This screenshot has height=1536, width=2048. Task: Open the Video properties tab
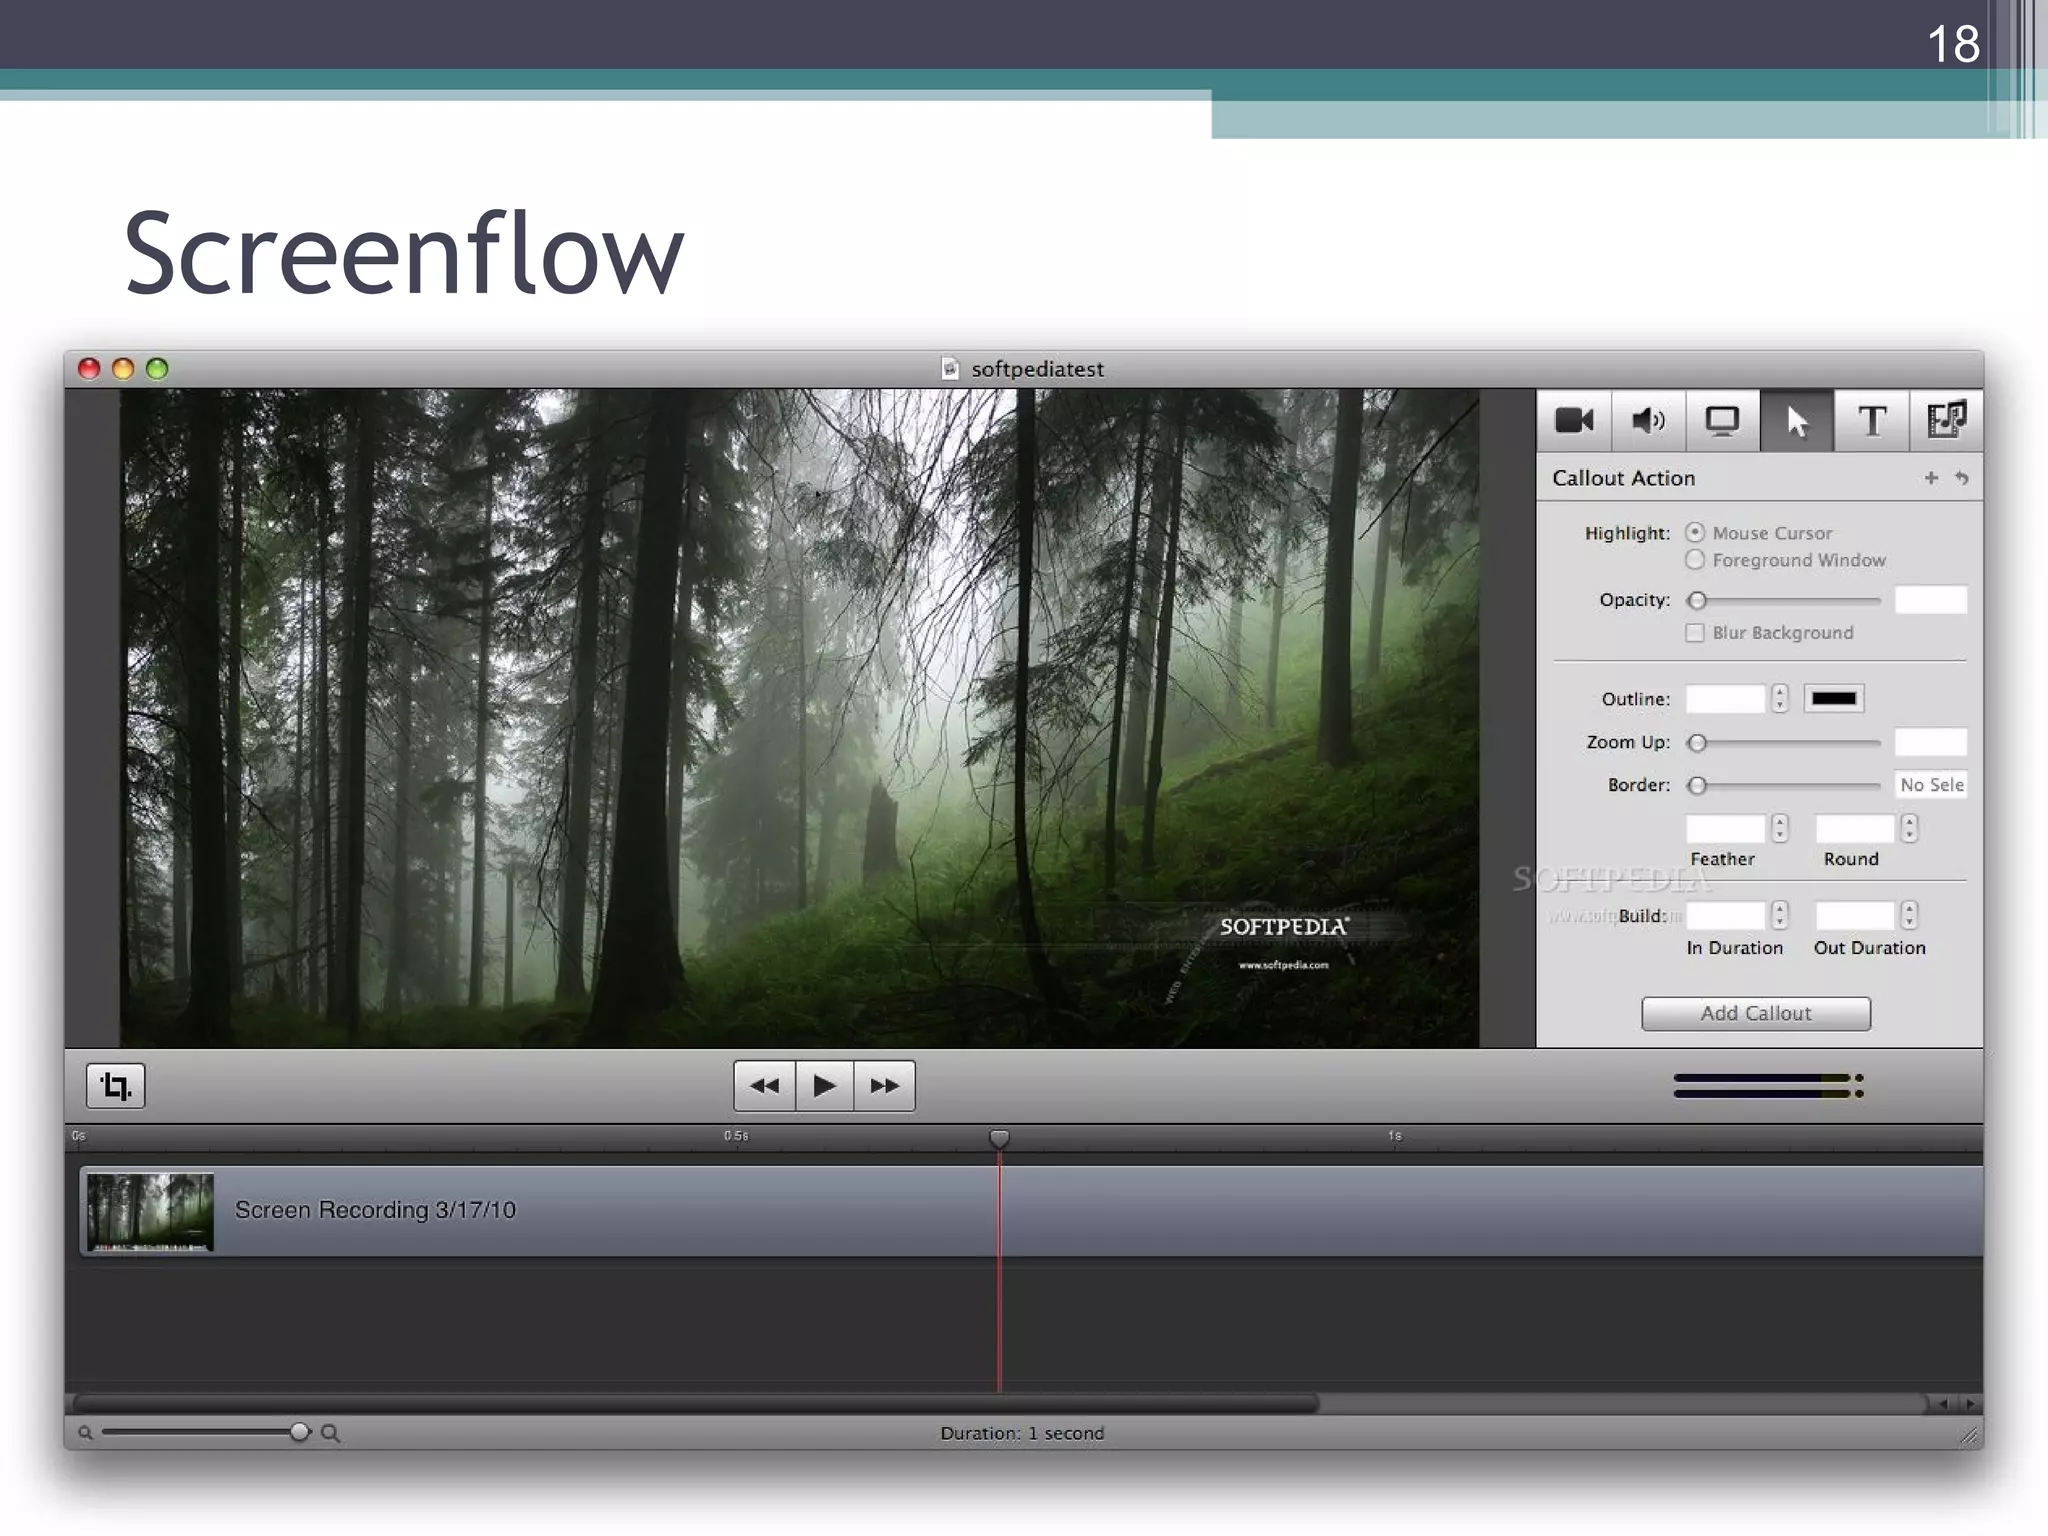point(1574,421)
